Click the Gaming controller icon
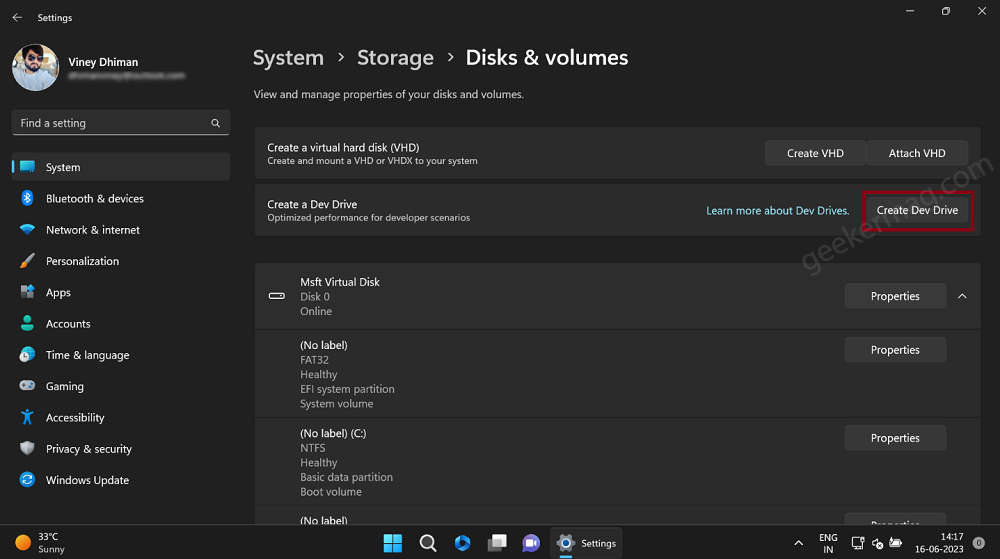1000x559 pixels. (x=27, y=386)
